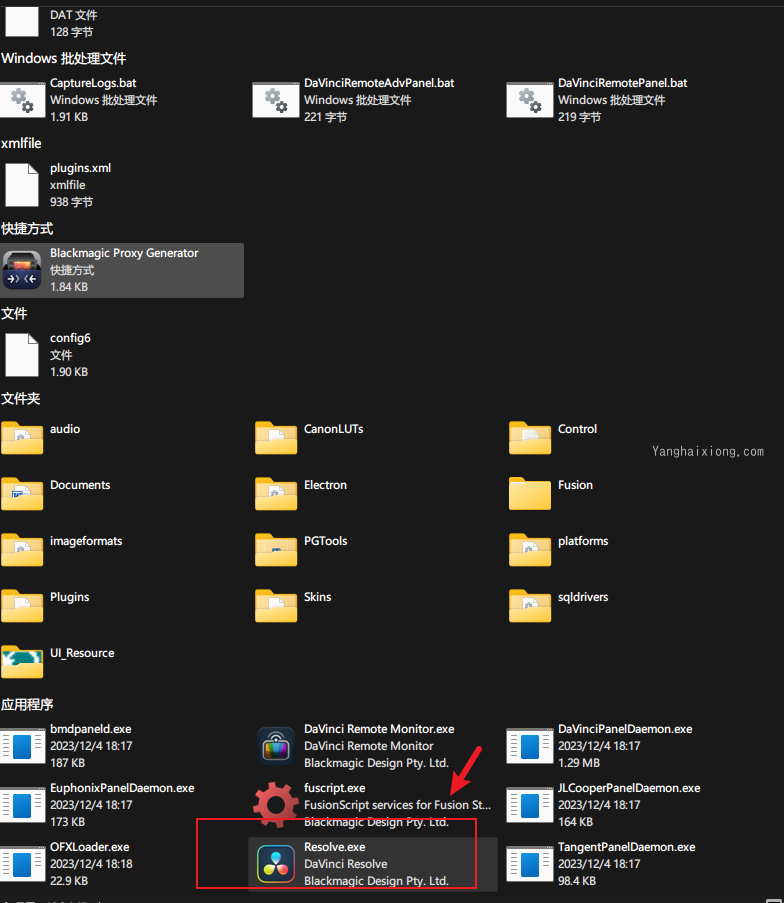Click the platforms folder icon
The height and width of the screenshot is (903, 784).
tap(529, 549)
